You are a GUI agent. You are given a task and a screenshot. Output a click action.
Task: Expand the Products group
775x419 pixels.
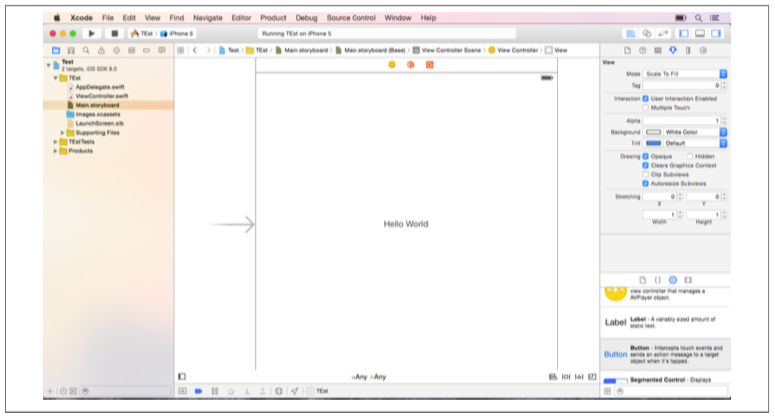(55, 151)
